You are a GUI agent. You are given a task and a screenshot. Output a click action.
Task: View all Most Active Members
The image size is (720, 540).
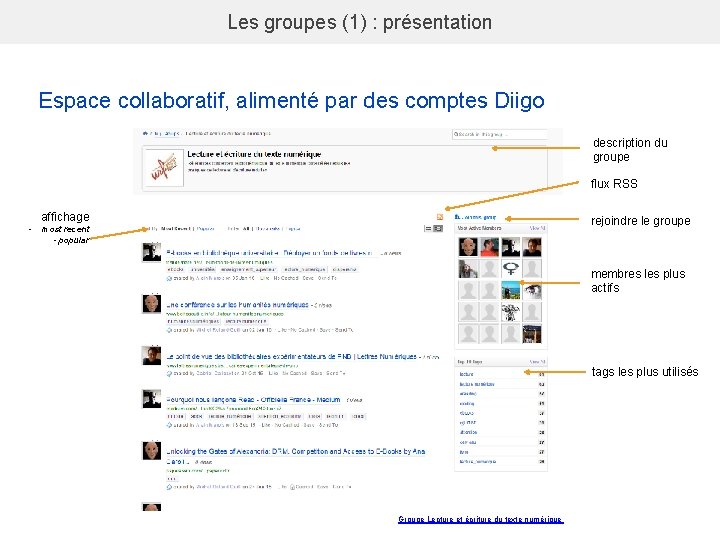tap(537, 228)
